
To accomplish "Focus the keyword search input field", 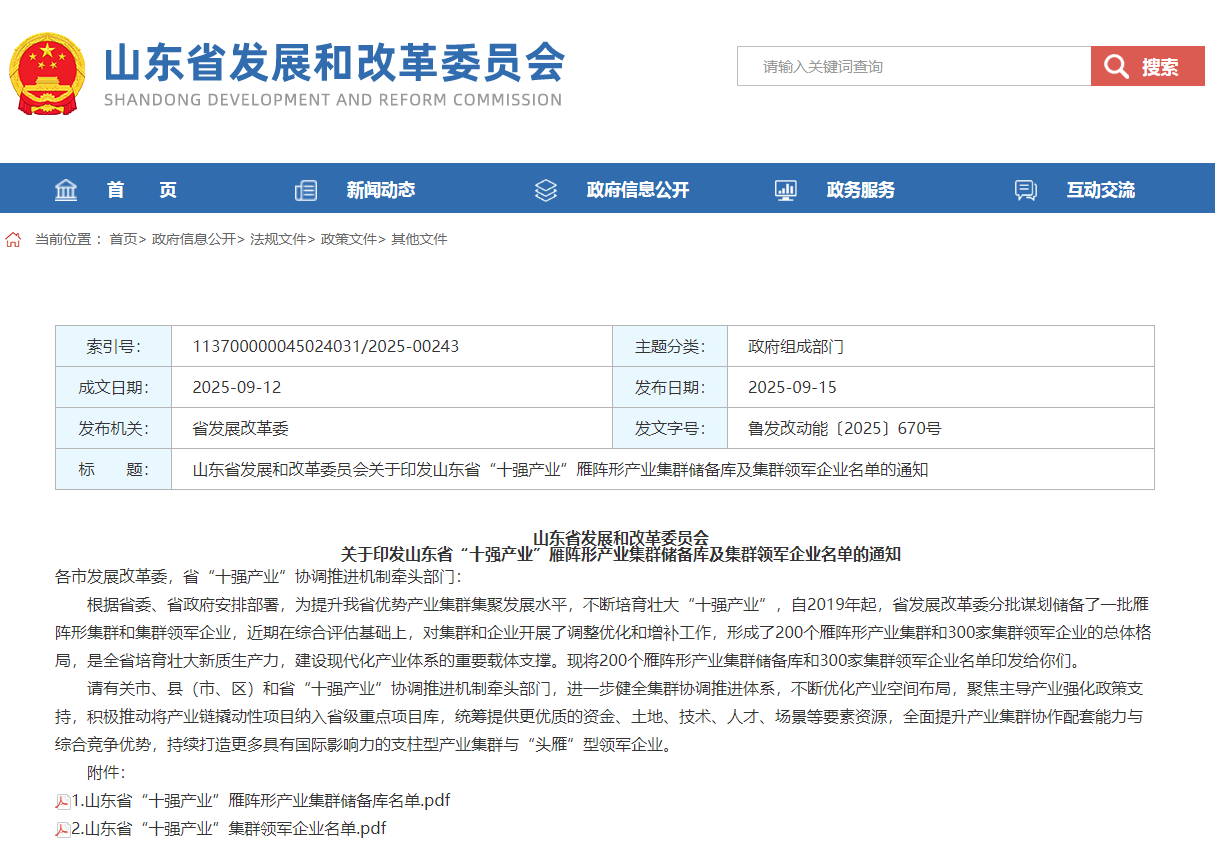I will 913,67.
